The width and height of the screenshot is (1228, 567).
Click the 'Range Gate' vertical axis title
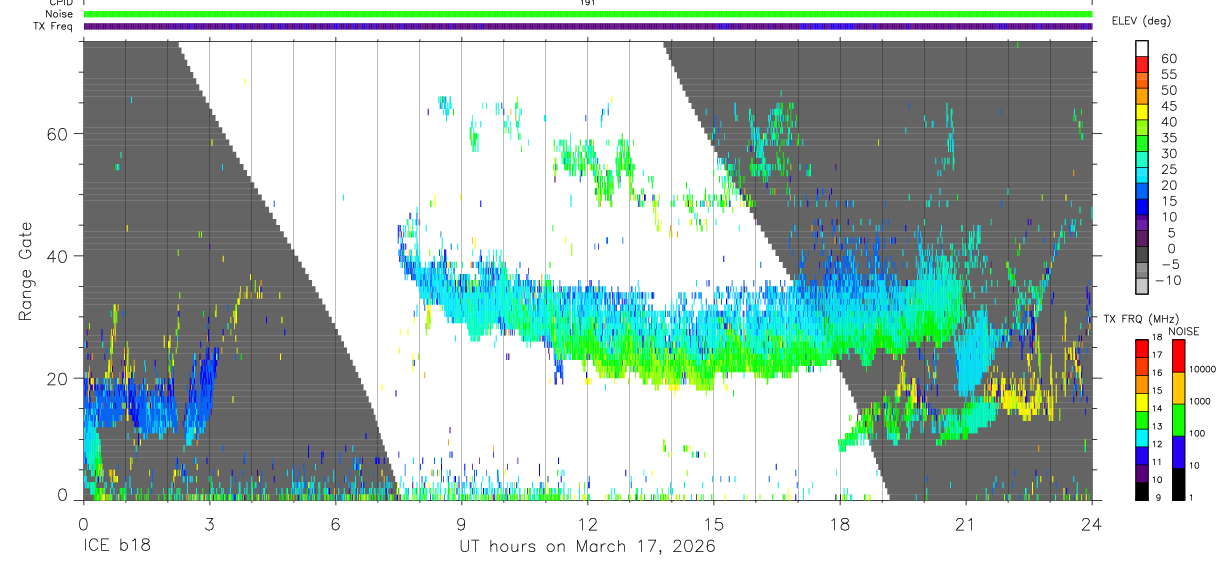[x=25, y=271]
